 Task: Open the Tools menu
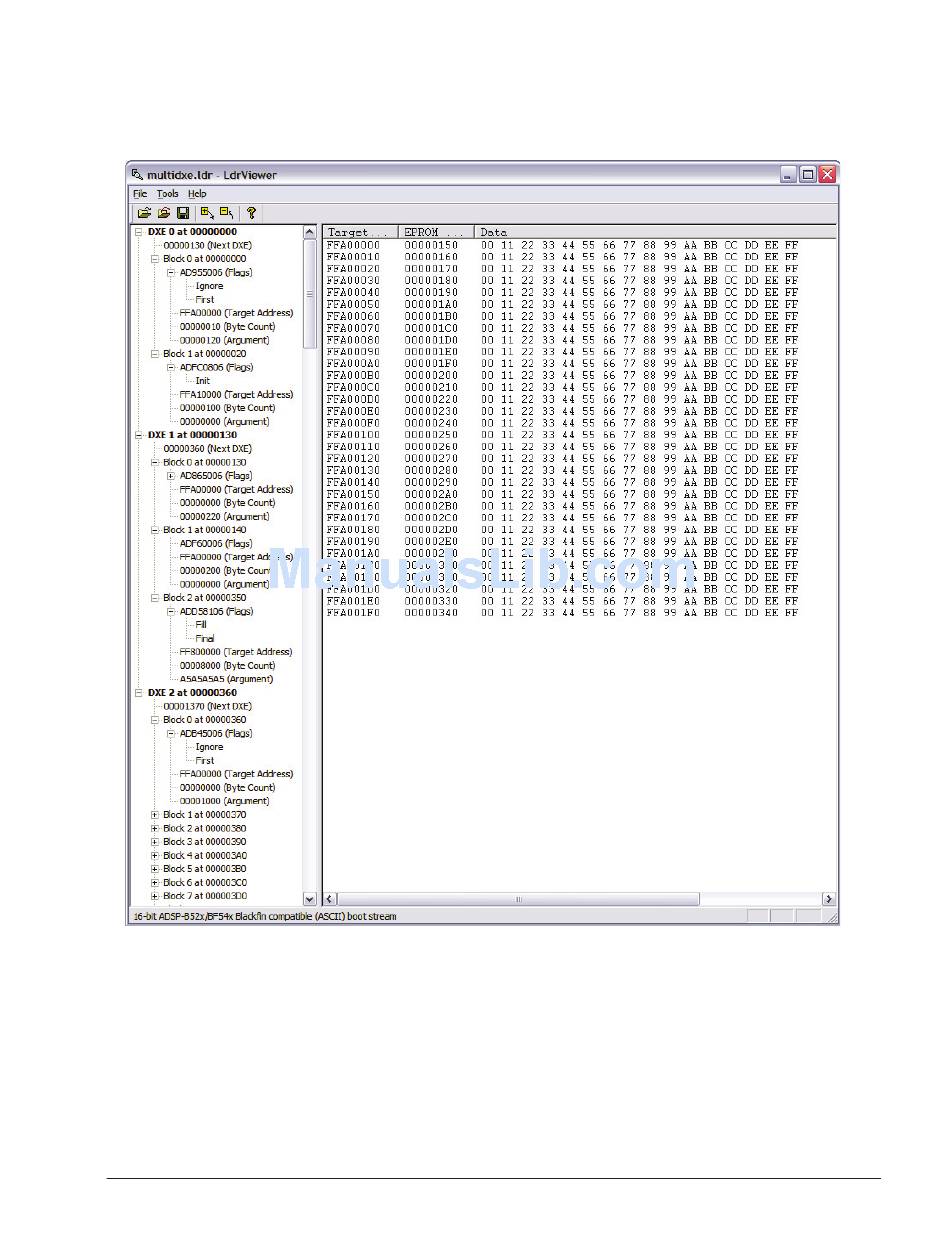coord(167,194)
